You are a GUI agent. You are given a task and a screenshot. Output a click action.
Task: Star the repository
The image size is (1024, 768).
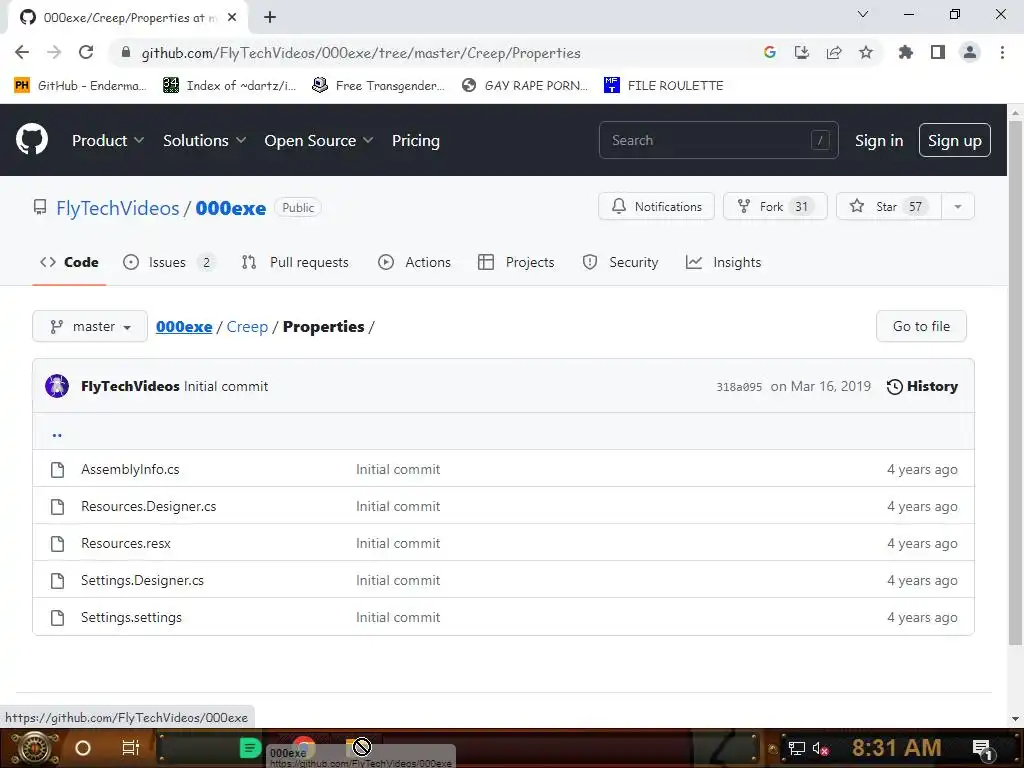(889, 206)
